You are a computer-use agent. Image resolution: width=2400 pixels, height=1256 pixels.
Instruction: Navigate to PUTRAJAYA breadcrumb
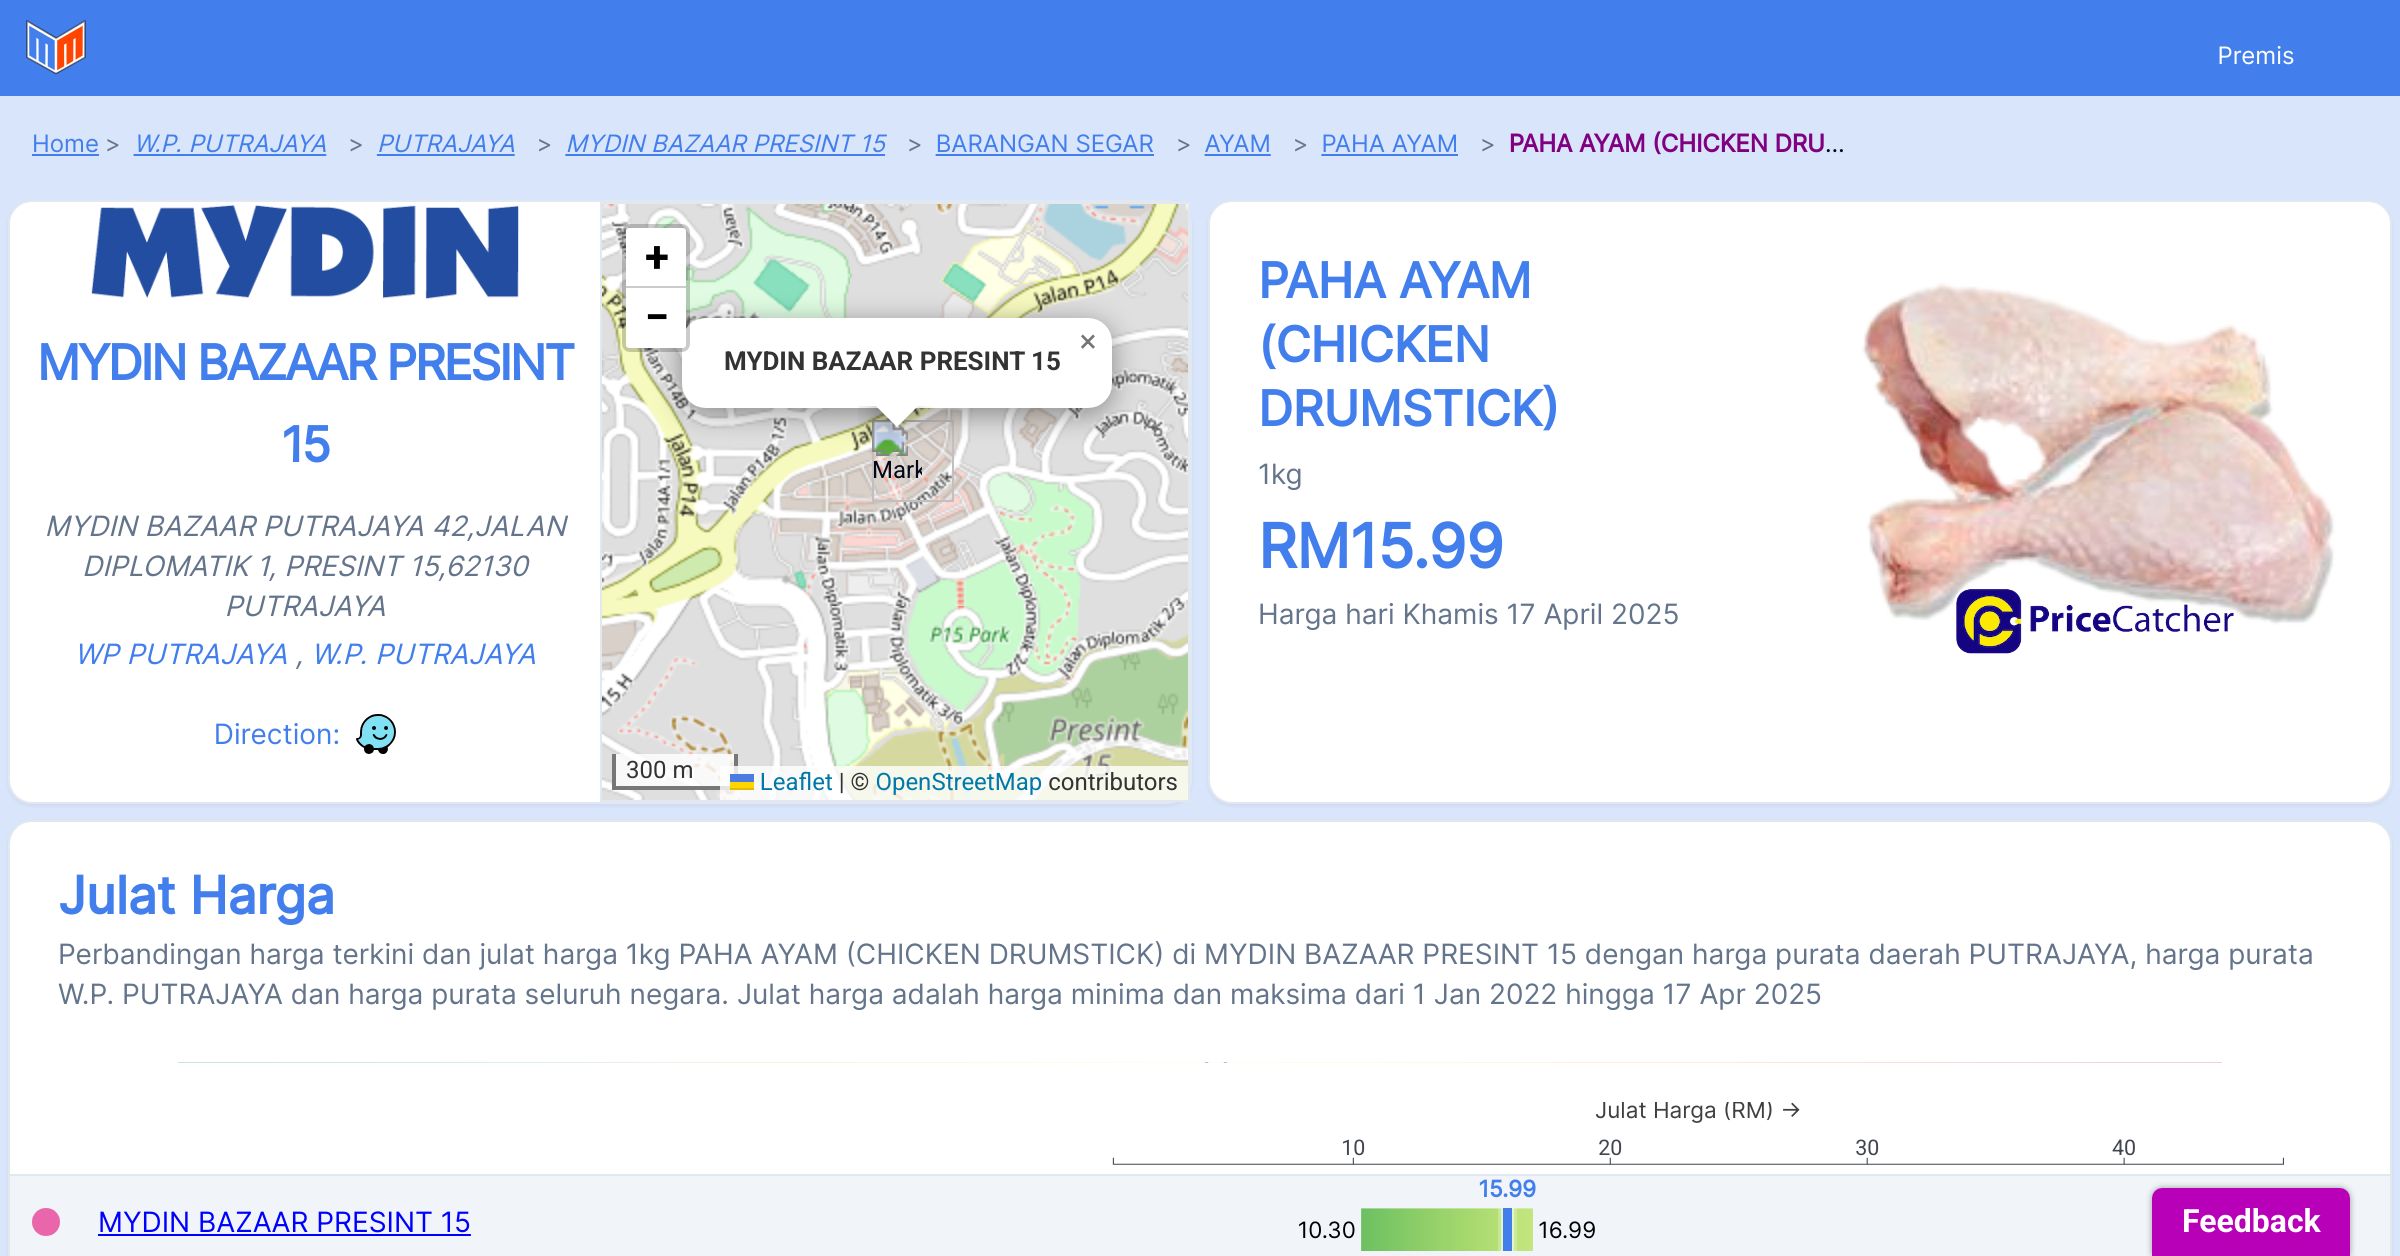[x=446, y=144]
